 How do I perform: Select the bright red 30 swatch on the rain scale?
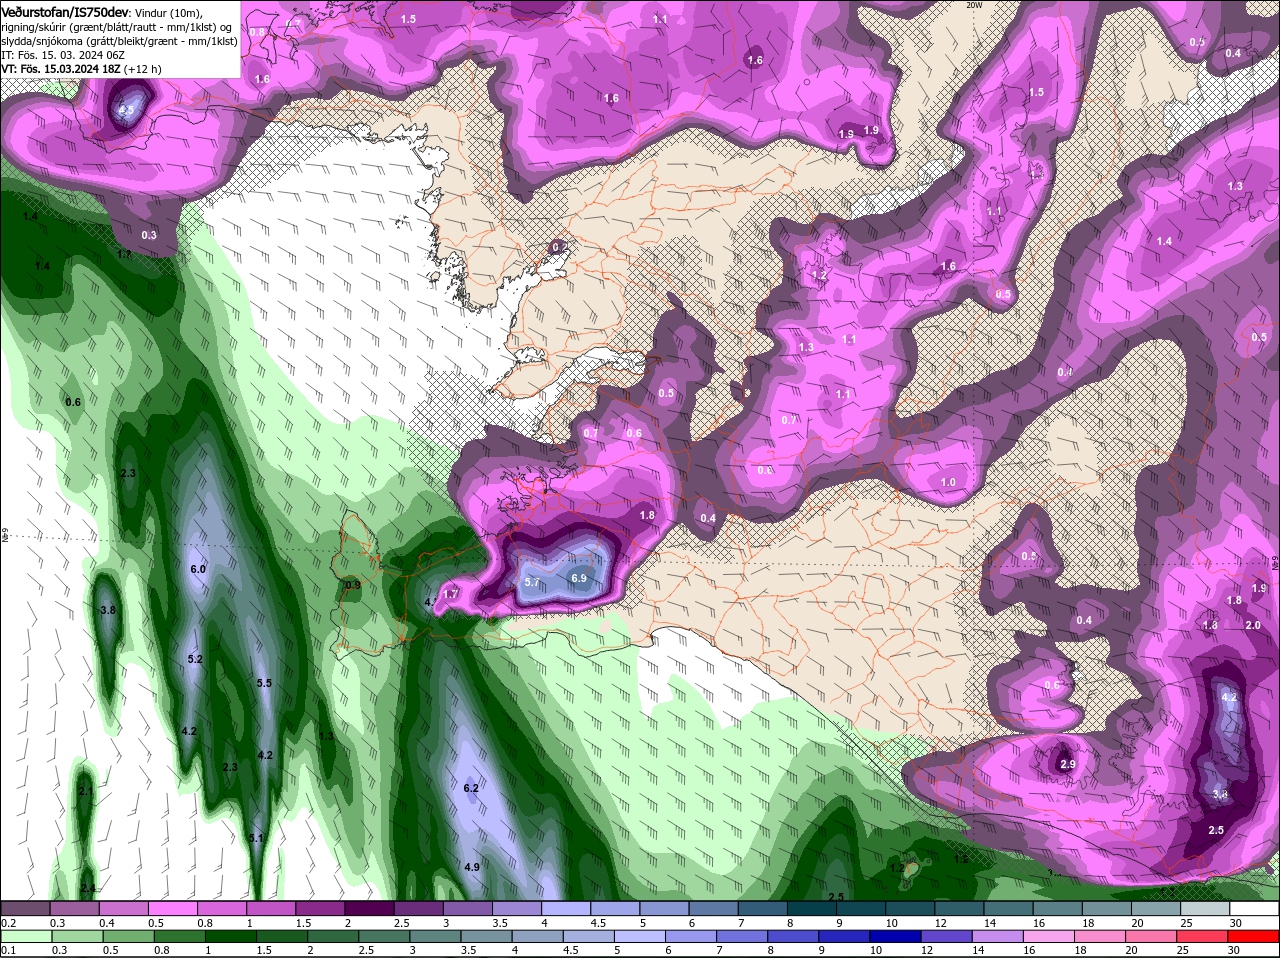(1255, 936)
